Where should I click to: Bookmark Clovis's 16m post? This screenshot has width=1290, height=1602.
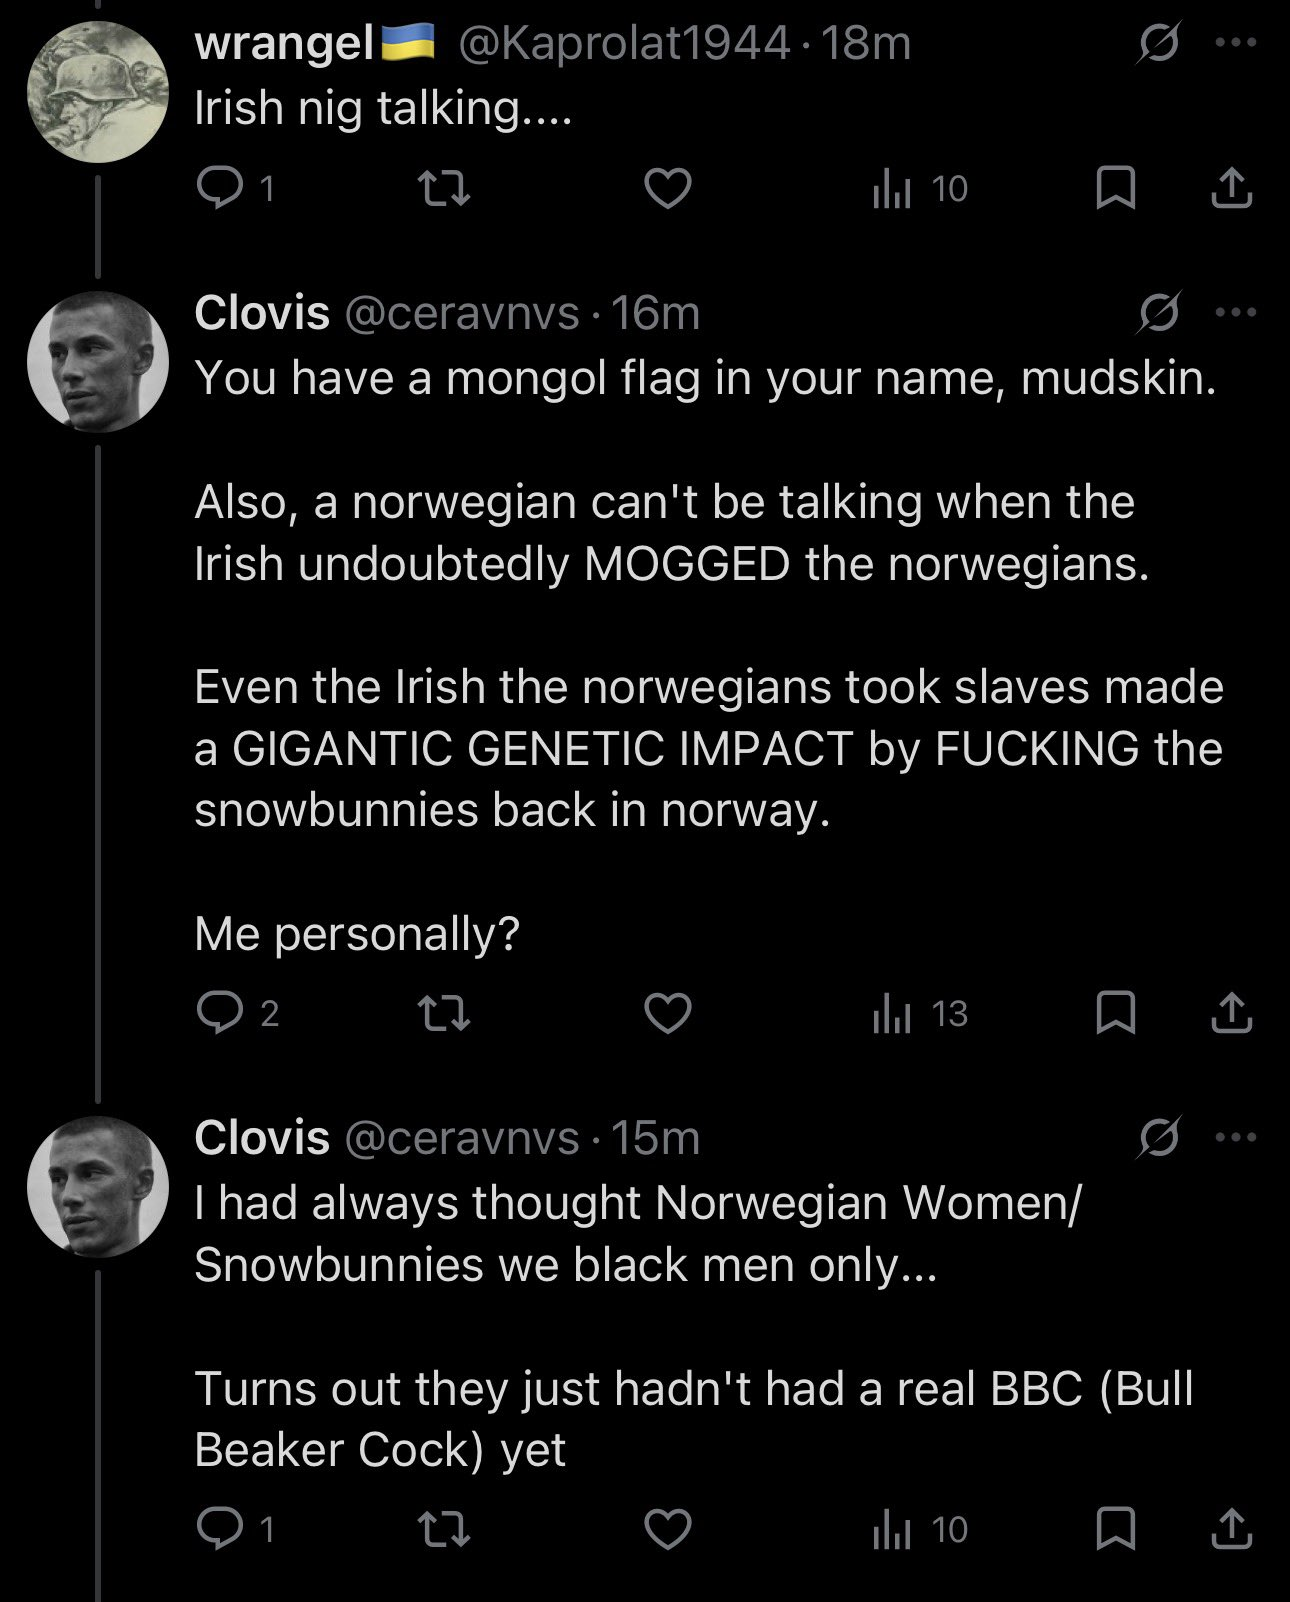tap(1115, 1013)
